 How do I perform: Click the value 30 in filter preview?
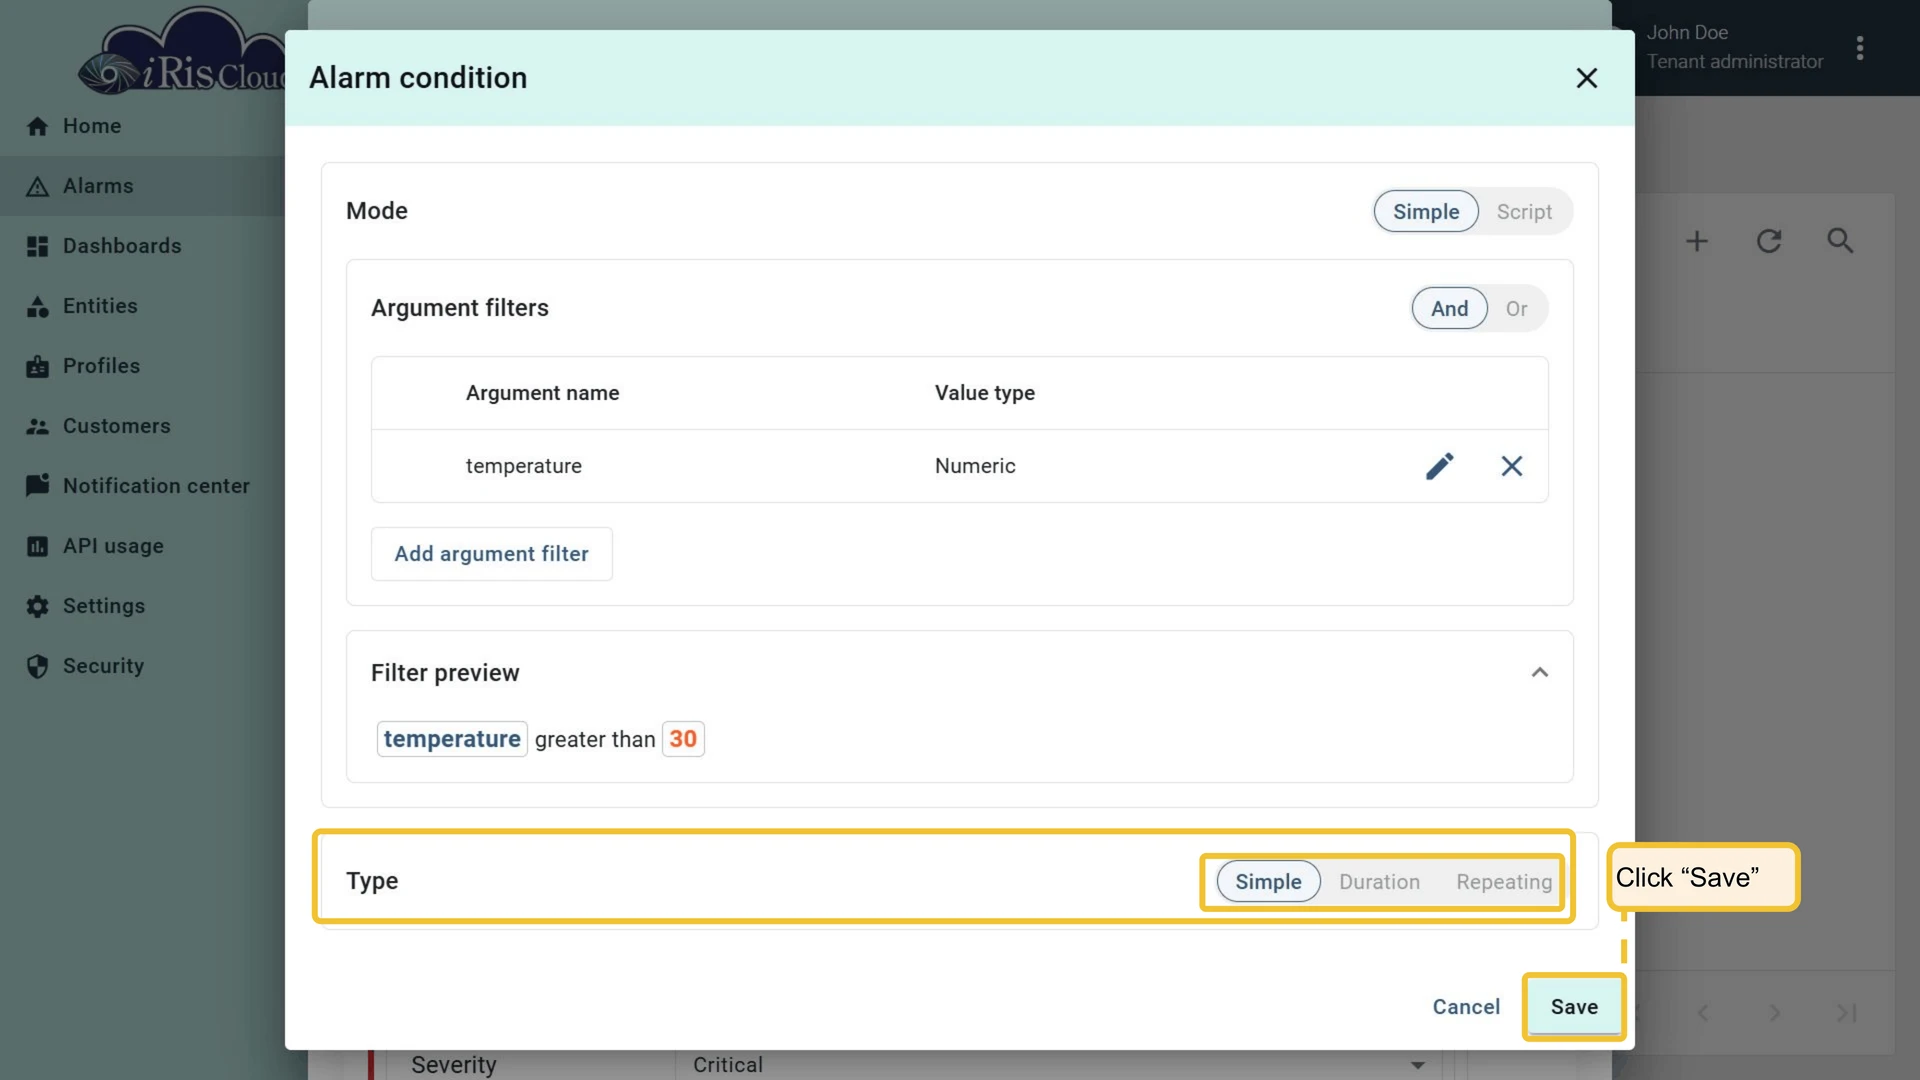pyautogui.click(x=683, y=739)
